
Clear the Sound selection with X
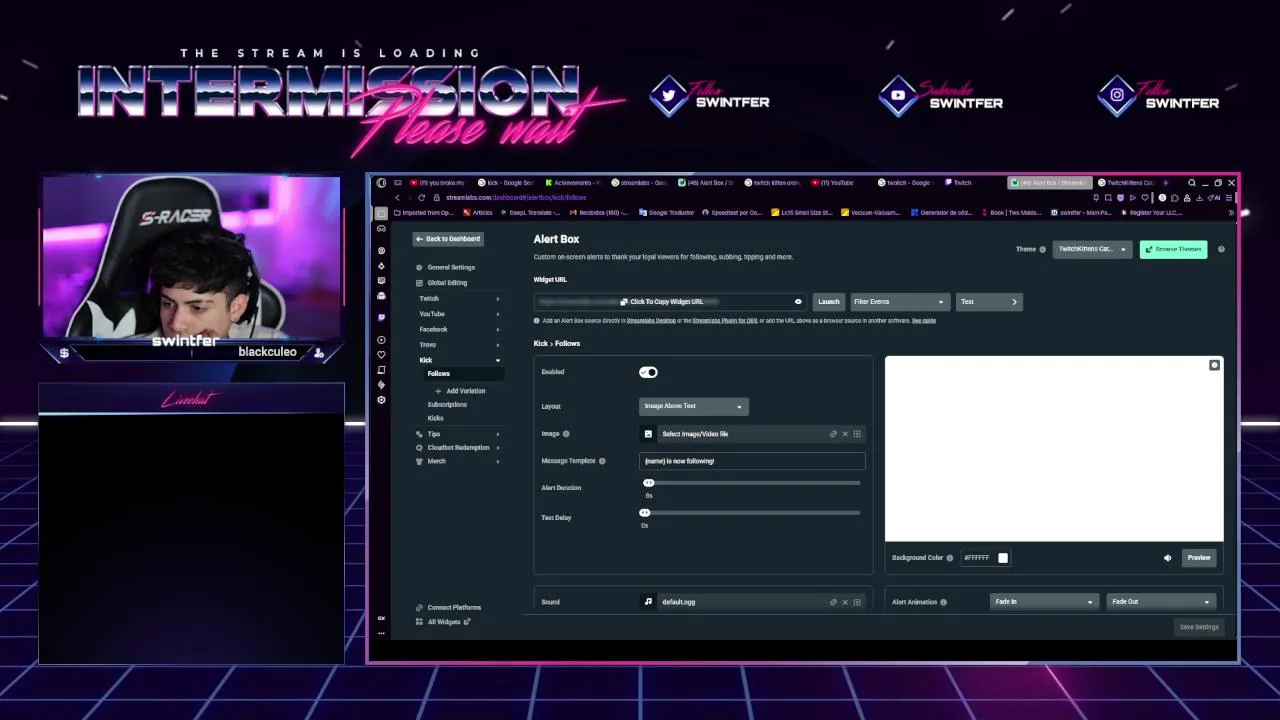coord(845,602)
